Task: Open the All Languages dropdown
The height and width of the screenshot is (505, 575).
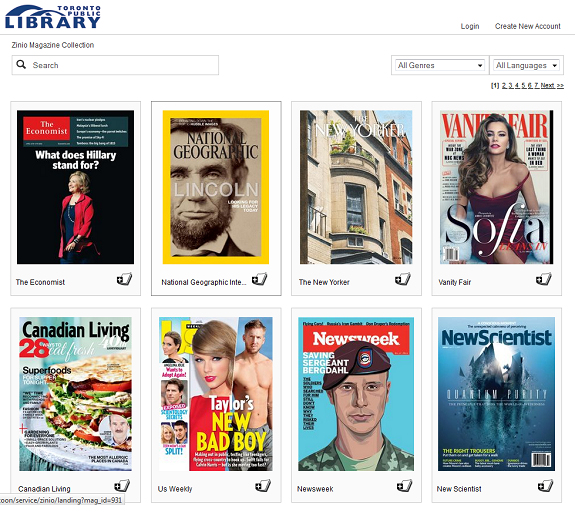Action: pyautogui.click(x=526, y=65)
